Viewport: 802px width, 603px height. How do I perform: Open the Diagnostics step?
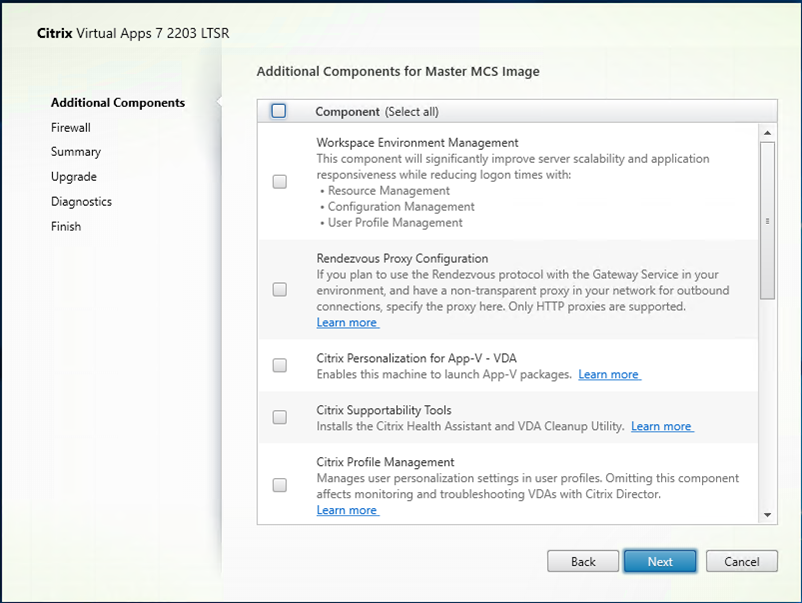pyautogui.click(x=81, y=202)
